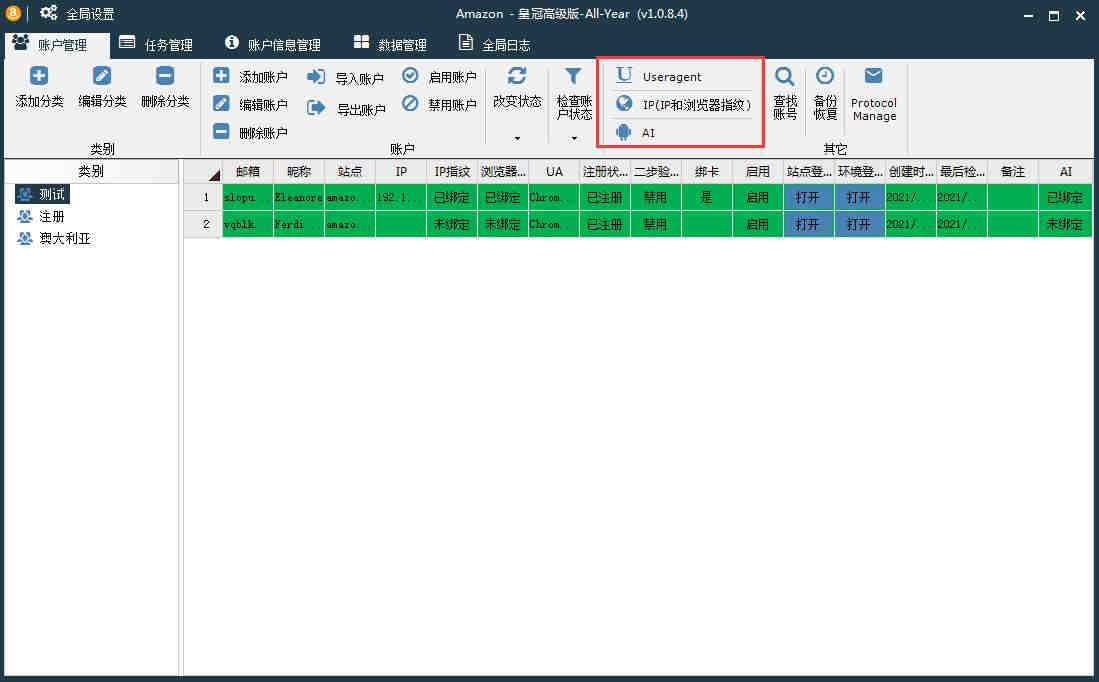Viewport: 1099px width, 682px height.
Task: Click the 编辑分类 edit category icon
Action: point(102,76)
